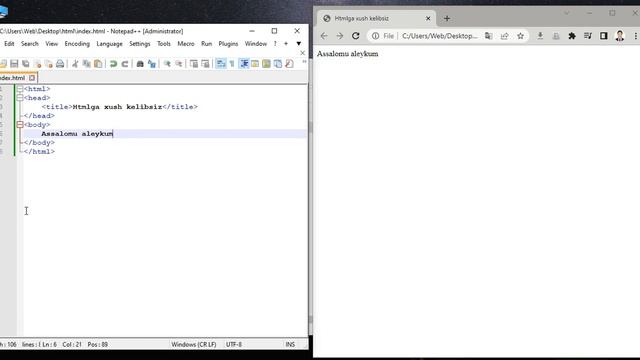
Task: Click the Translate page icon in Chrome
Action: click(489, 36)
